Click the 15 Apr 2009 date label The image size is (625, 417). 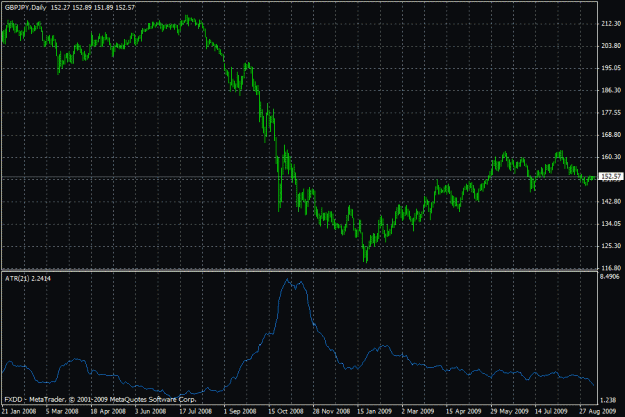pyautogui.click(x=464, y=411)
